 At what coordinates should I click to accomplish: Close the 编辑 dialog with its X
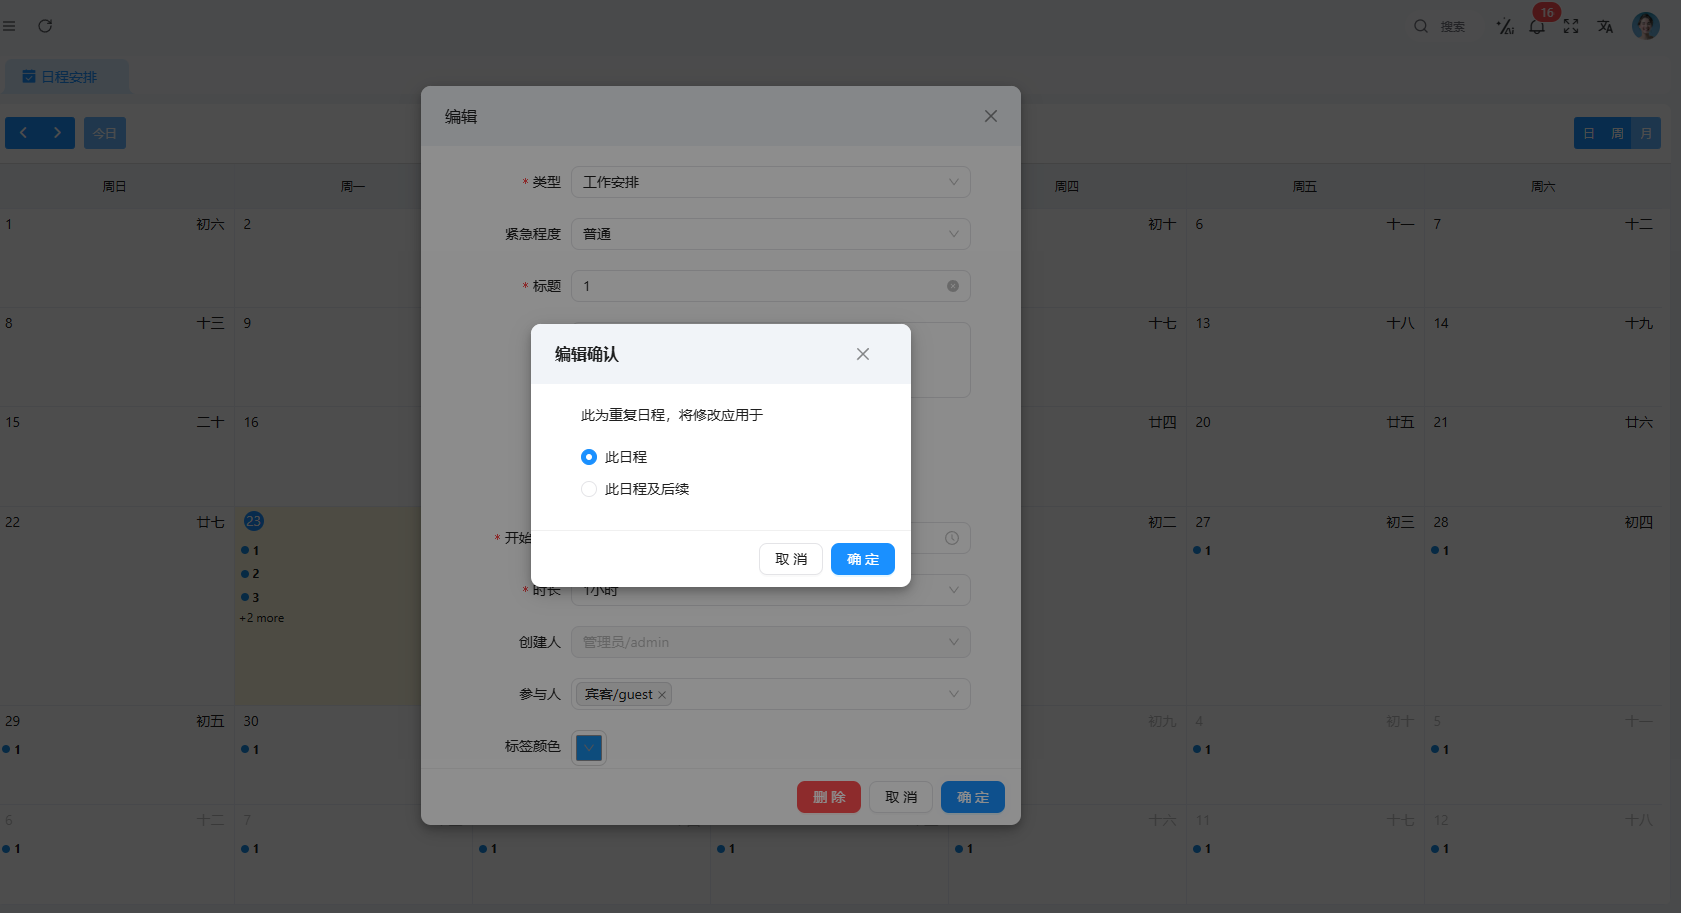991,116
